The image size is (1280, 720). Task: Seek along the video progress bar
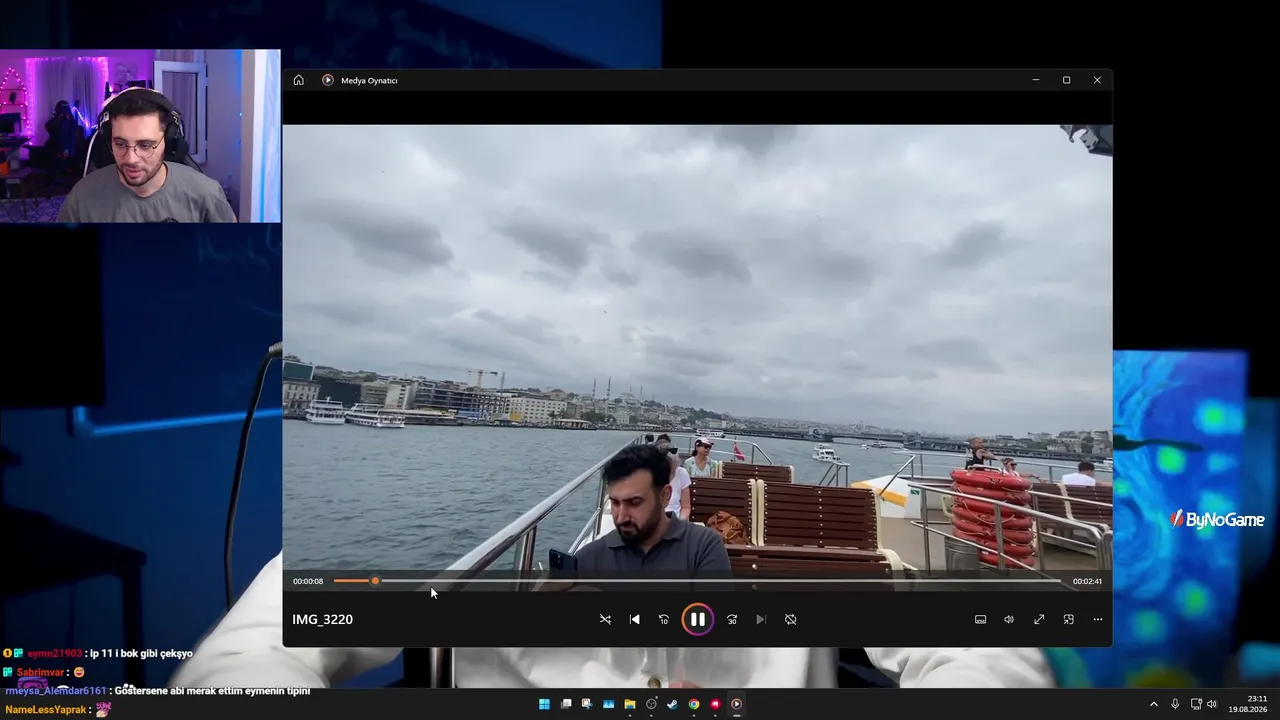[x=697, y=581]
